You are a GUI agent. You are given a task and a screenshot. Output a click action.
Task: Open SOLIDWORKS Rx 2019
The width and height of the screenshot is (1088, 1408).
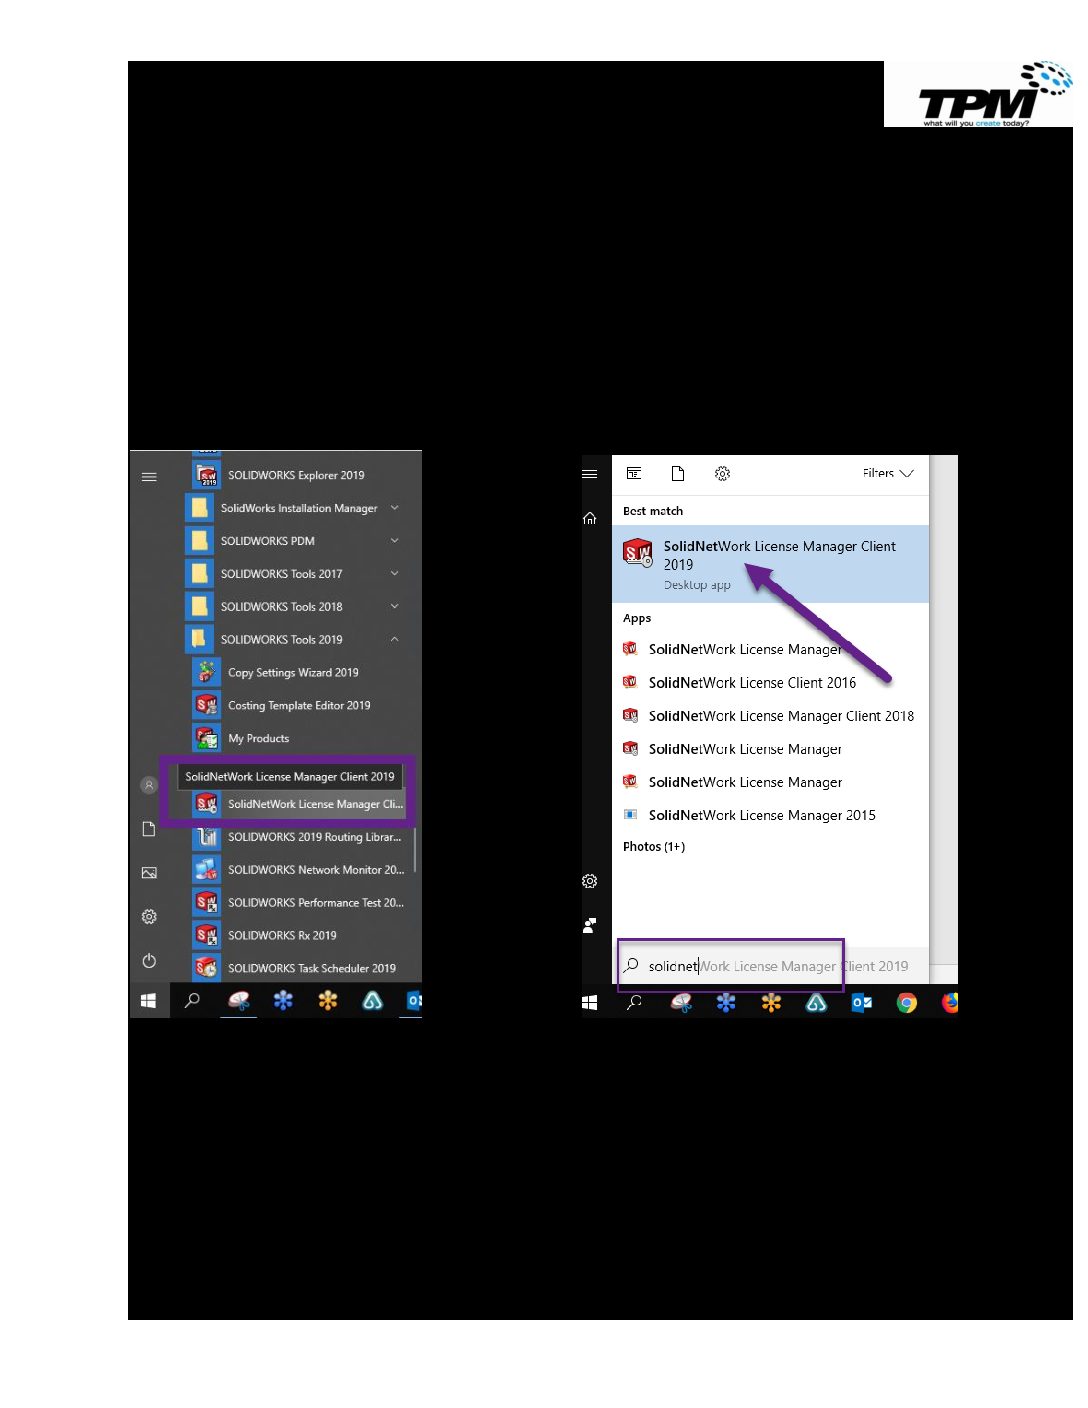(x=282, y=936)
